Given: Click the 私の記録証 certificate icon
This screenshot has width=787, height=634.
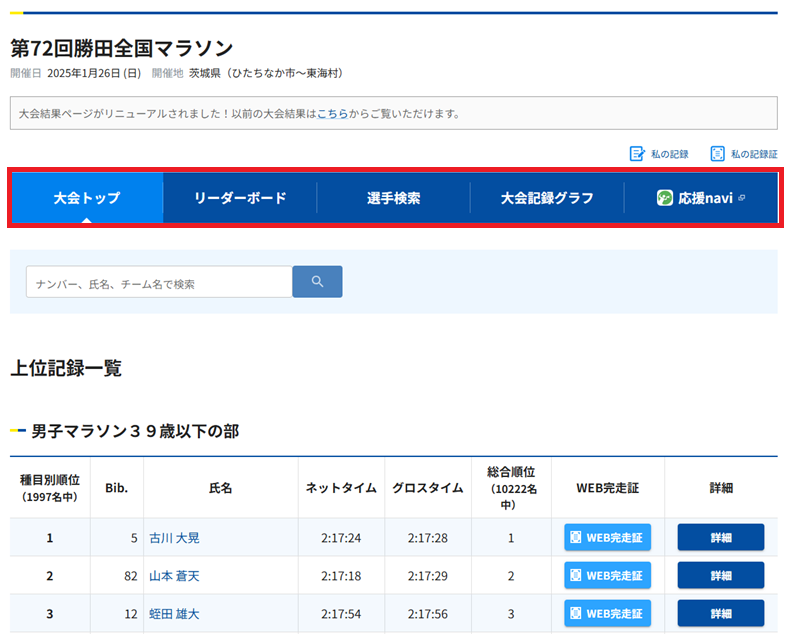Looking at the screenshot, I should (x=717, y=154).
